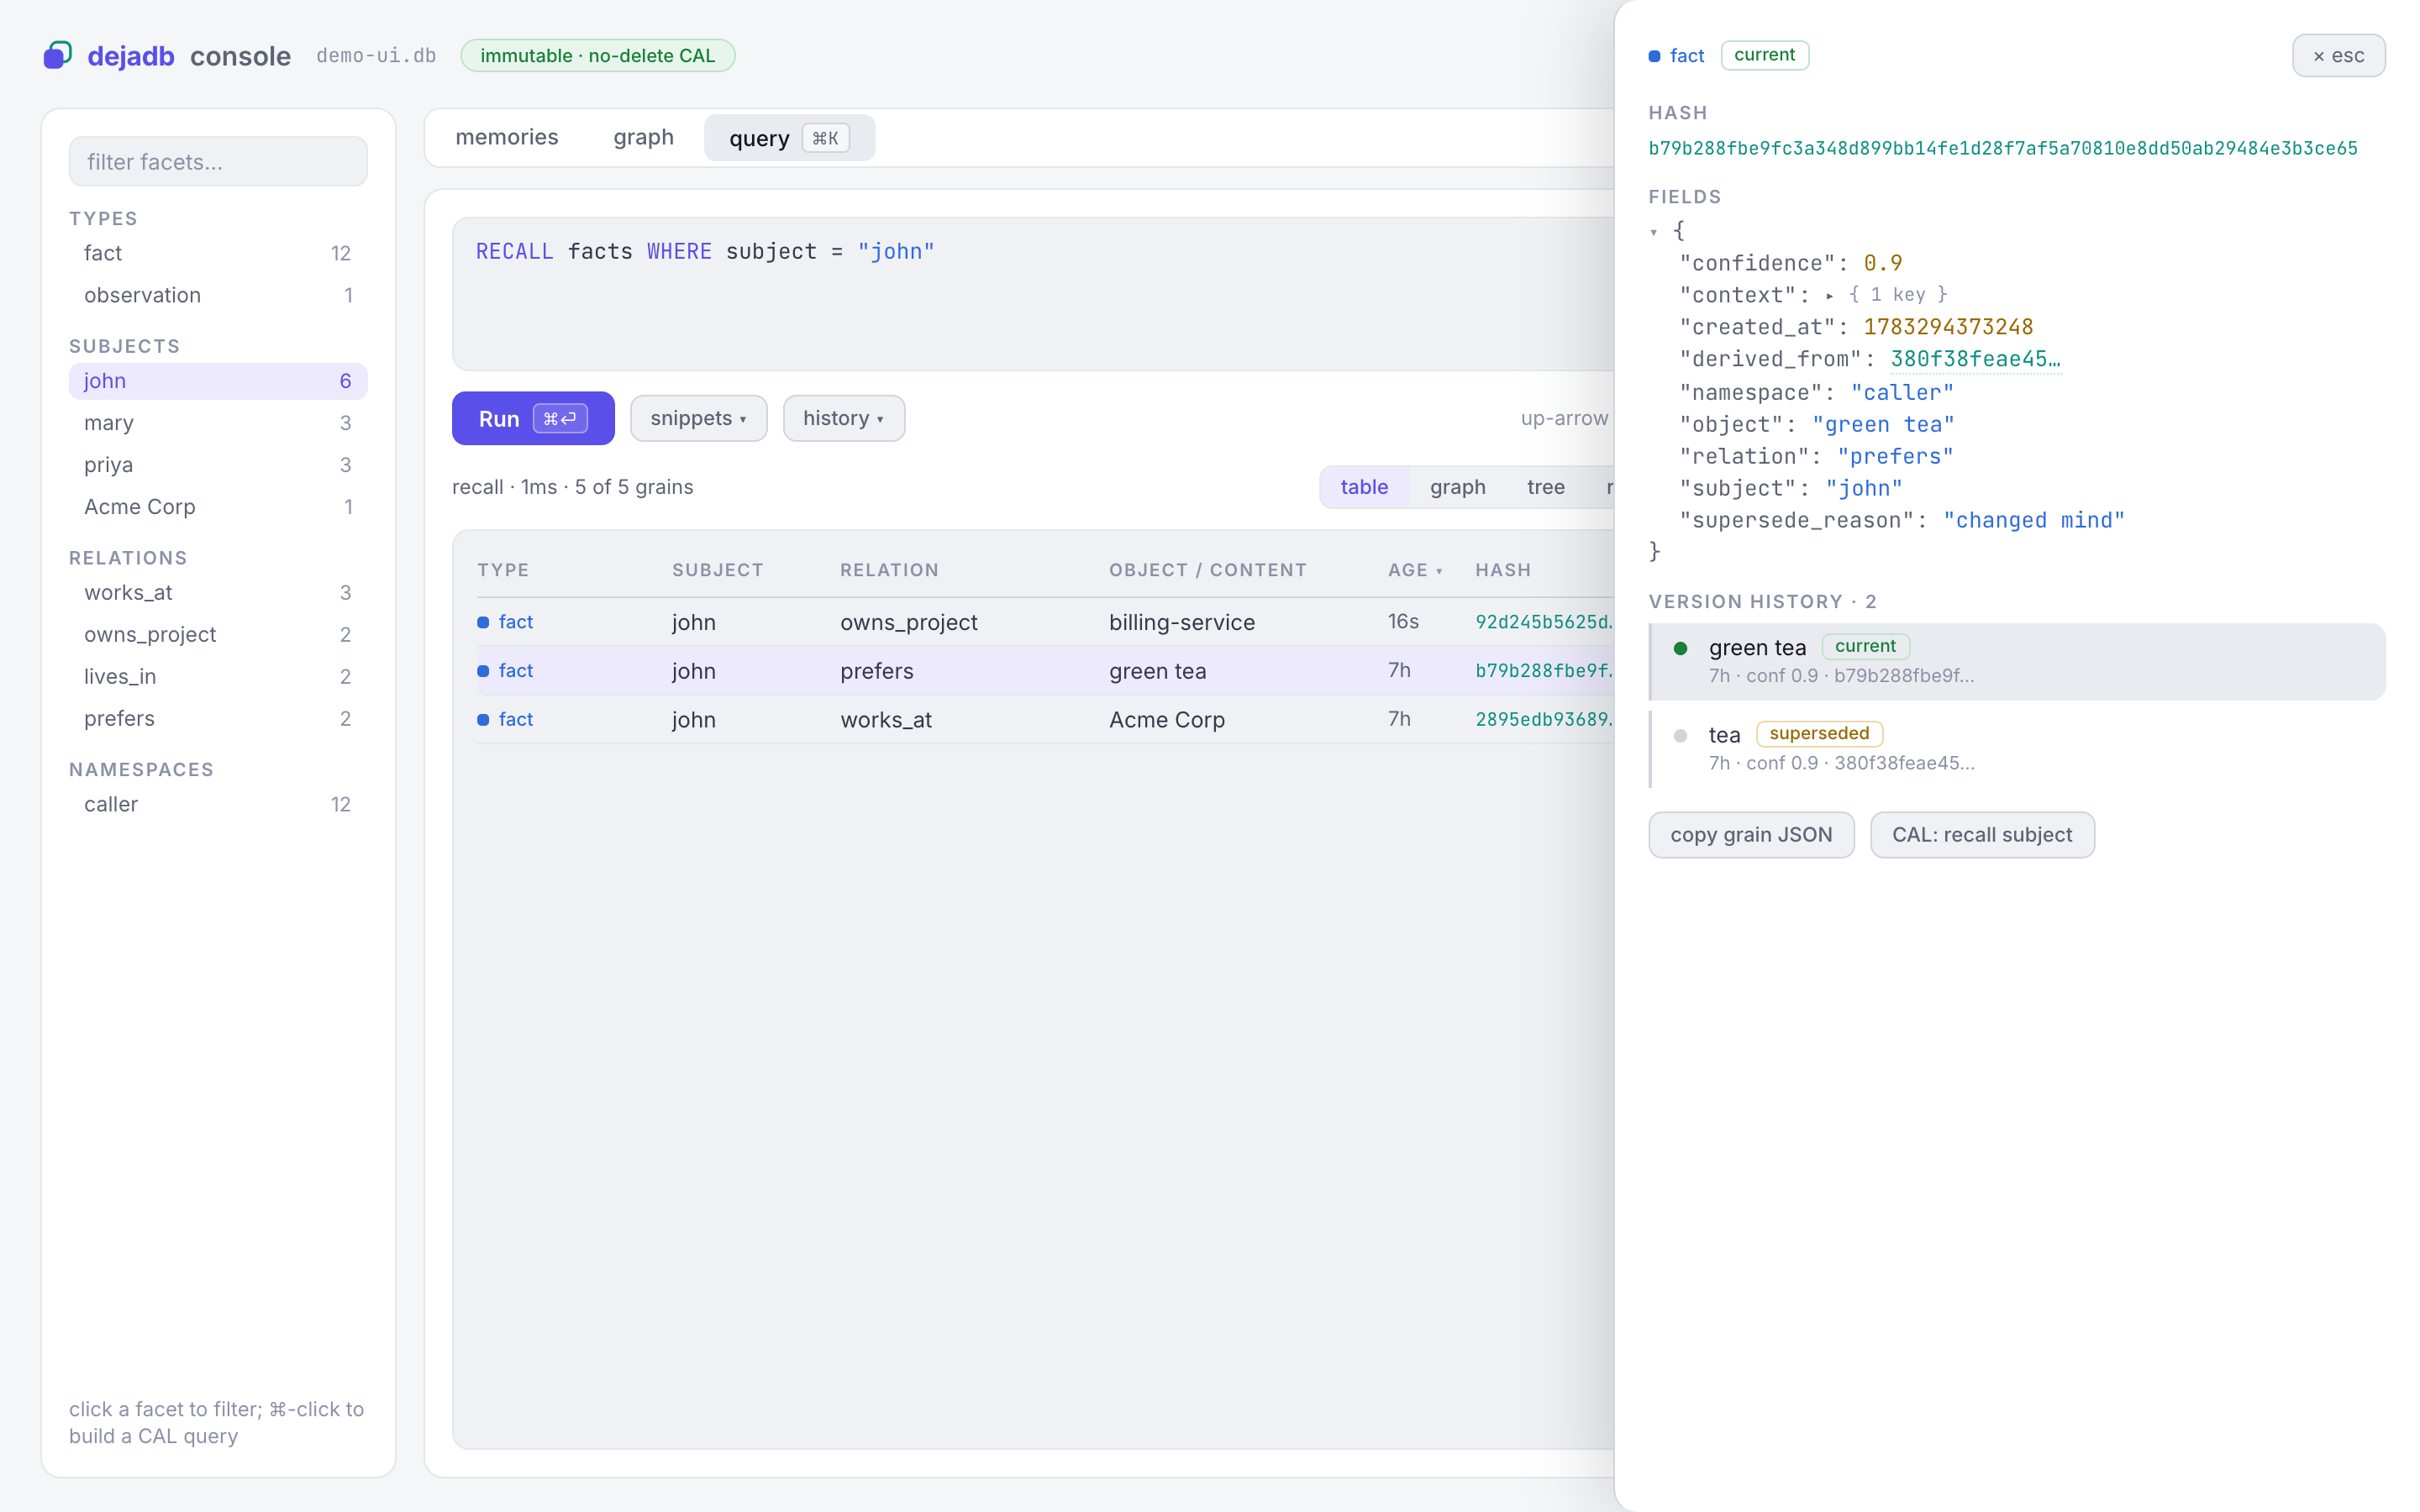Click the current badge in panel header
The image size is (2420, 1512).
point(1764,55)
